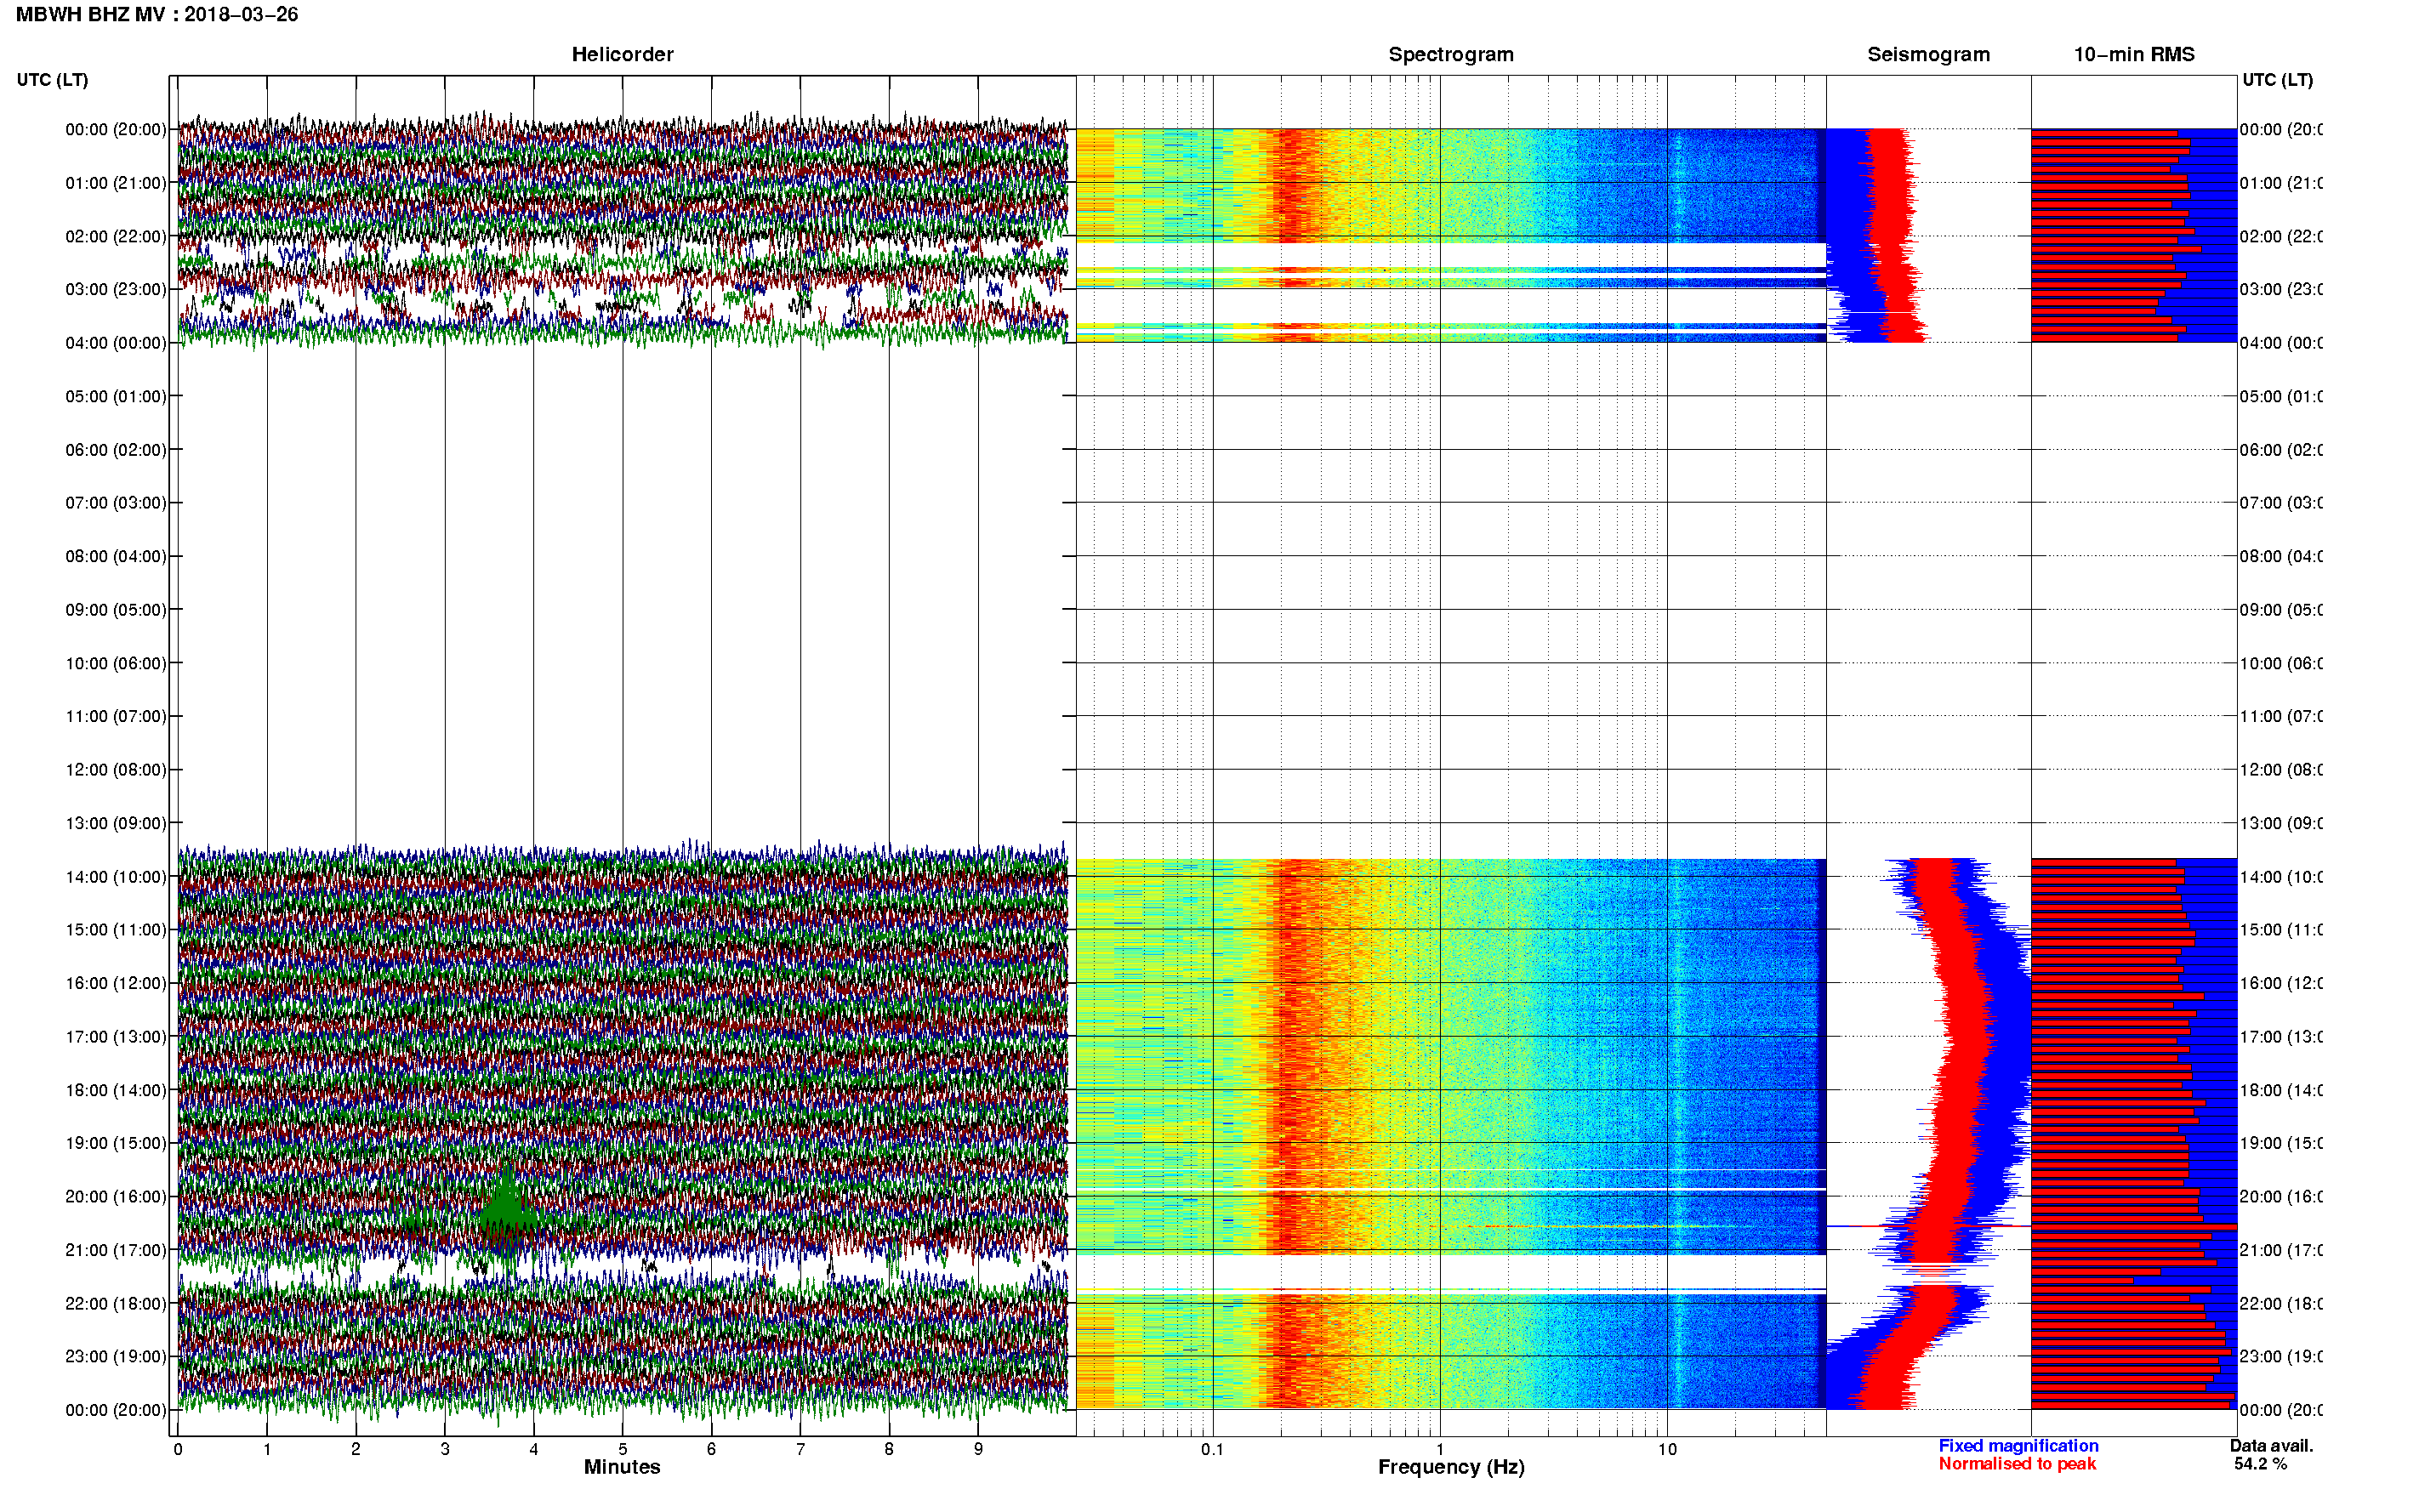The image size is (2419, 1512).
Task: Click the '0.1' frequency tick label
Action: 1212,1449
